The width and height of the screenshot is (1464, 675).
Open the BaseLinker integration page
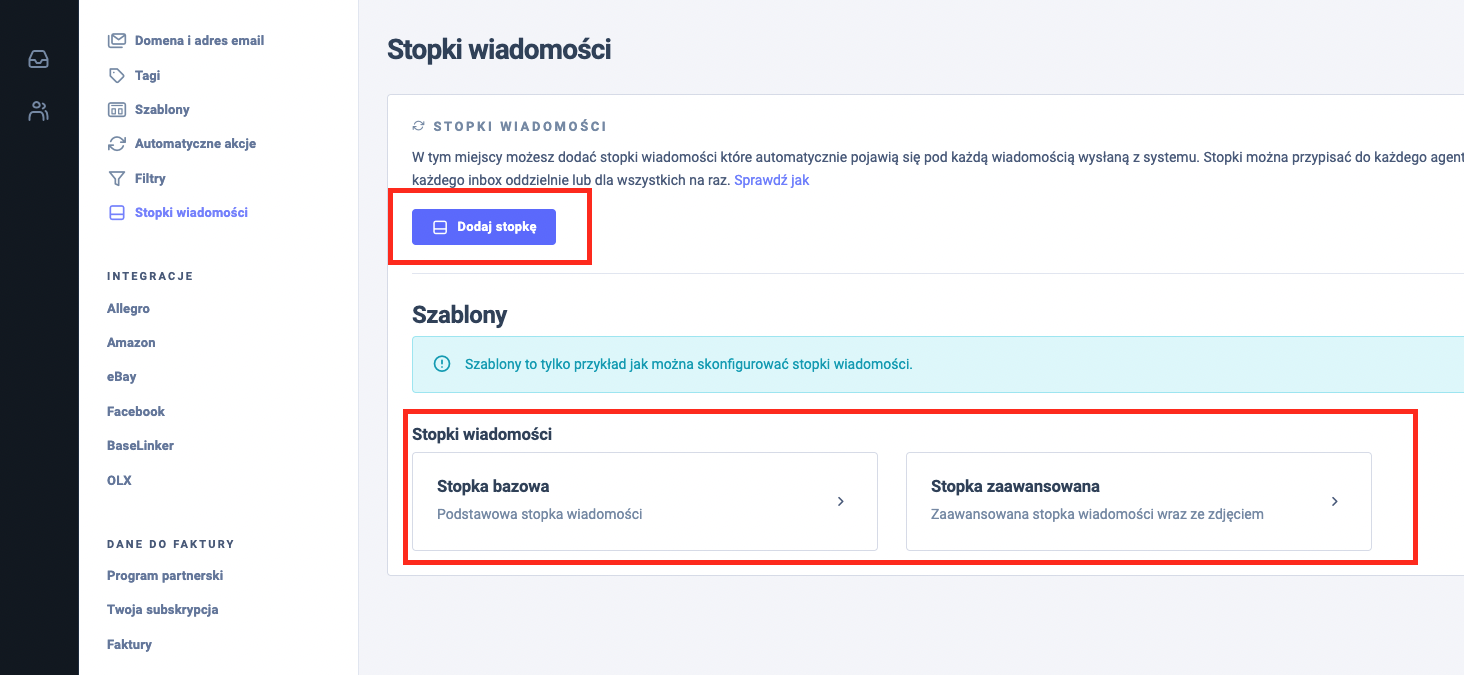(140, 446)
